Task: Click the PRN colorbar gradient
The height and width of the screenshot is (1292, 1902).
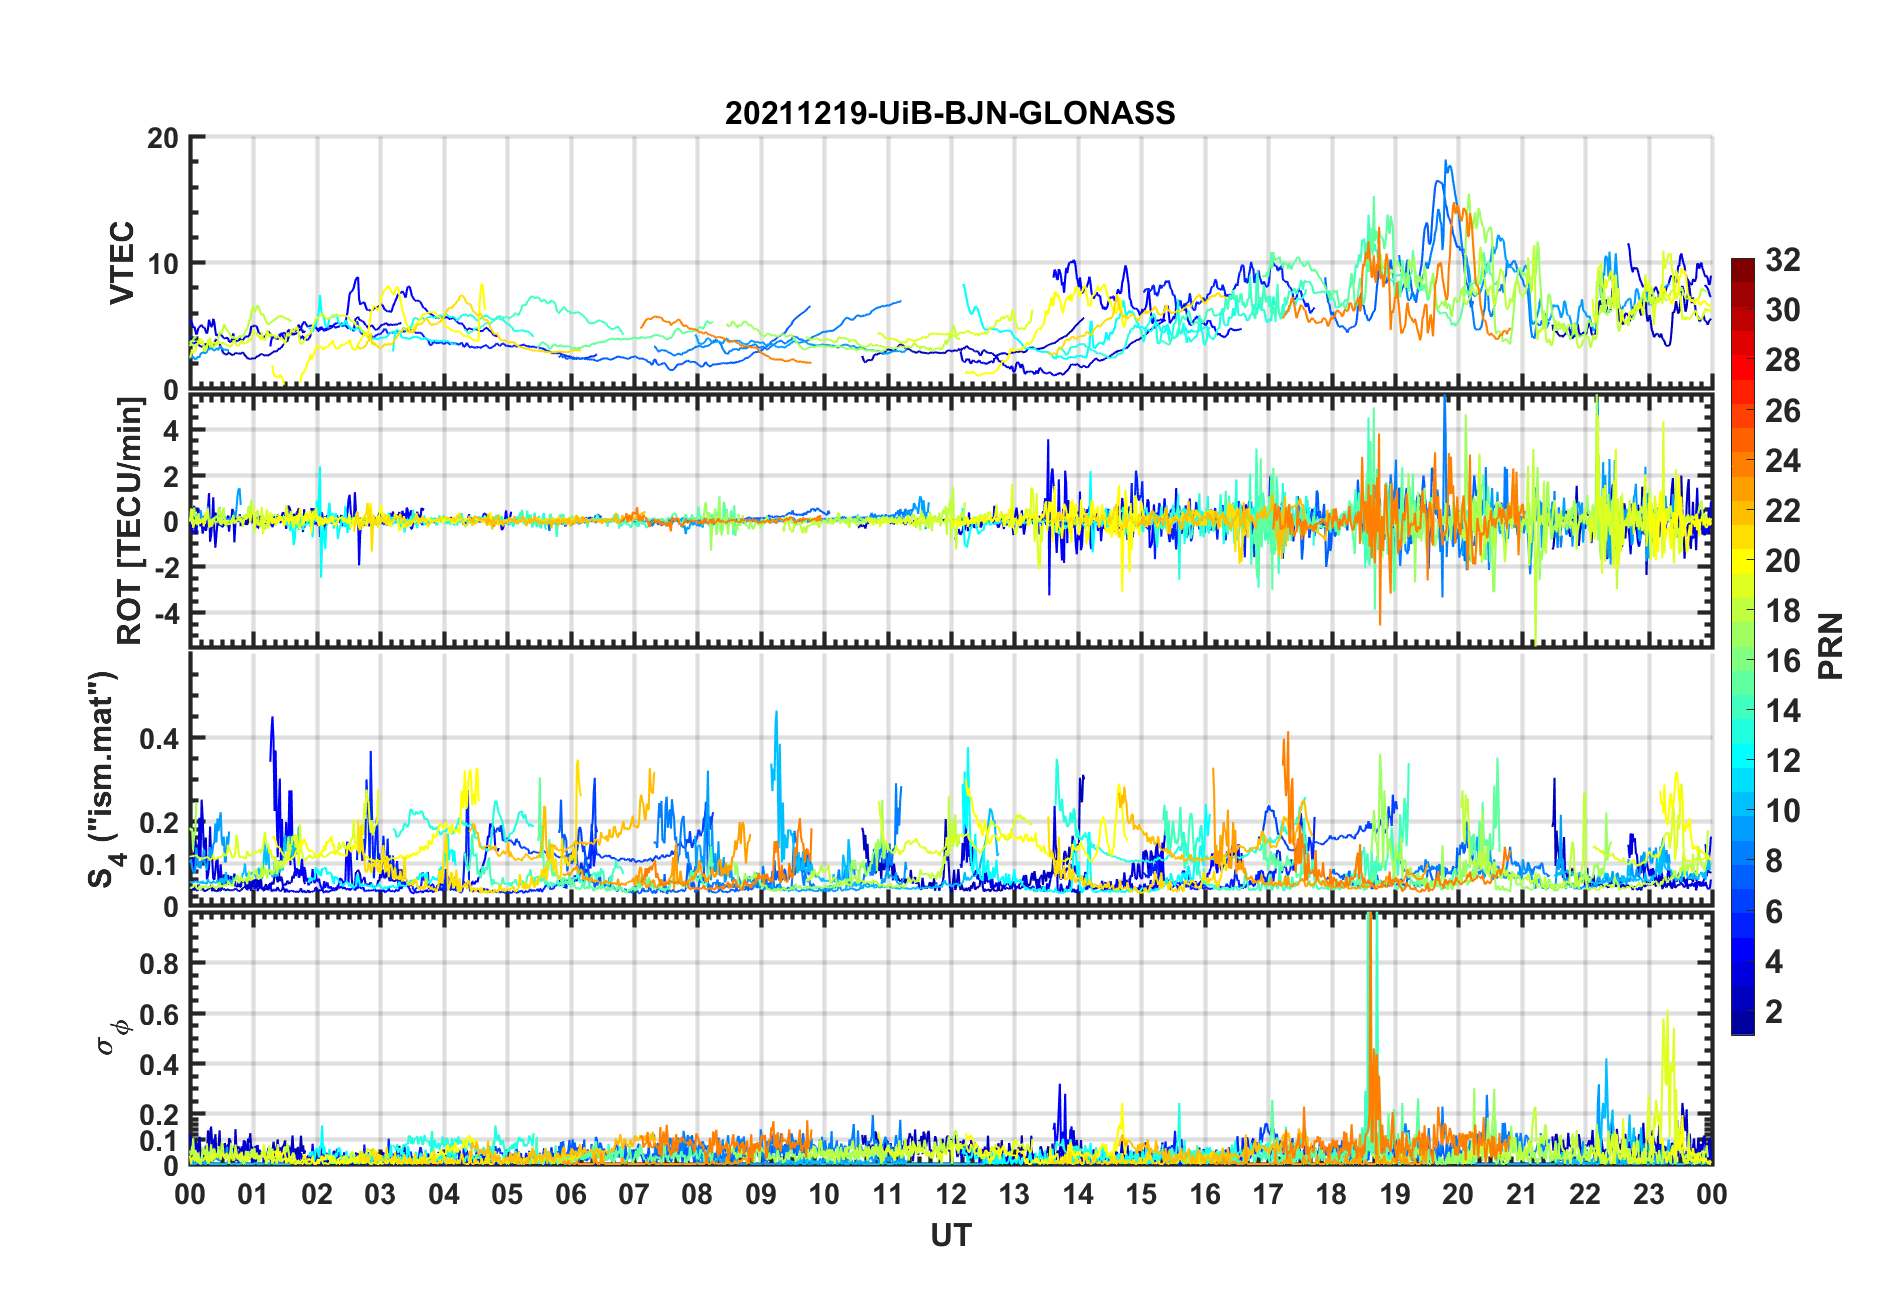Action: (x=1743, y=646)
